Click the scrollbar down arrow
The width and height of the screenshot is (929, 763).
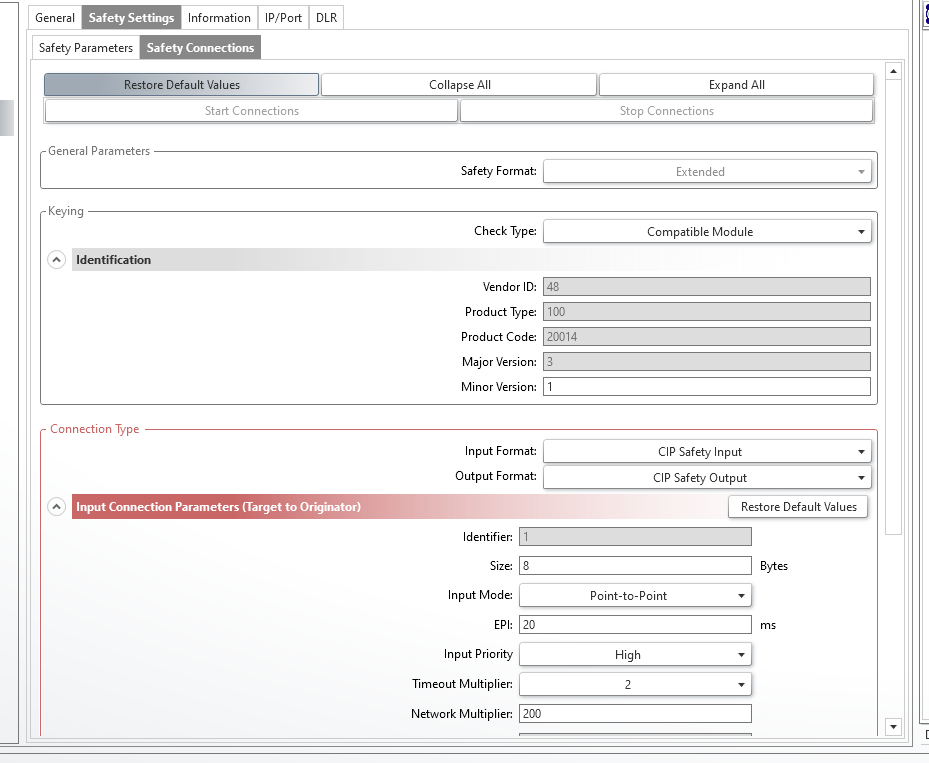893,726
